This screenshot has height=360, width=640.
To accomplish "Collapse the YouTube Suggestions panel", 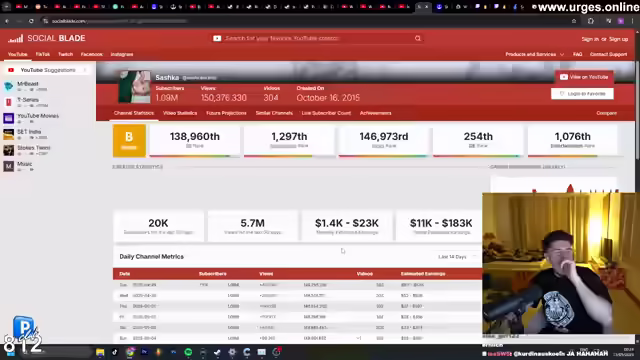I will (85, 70).
